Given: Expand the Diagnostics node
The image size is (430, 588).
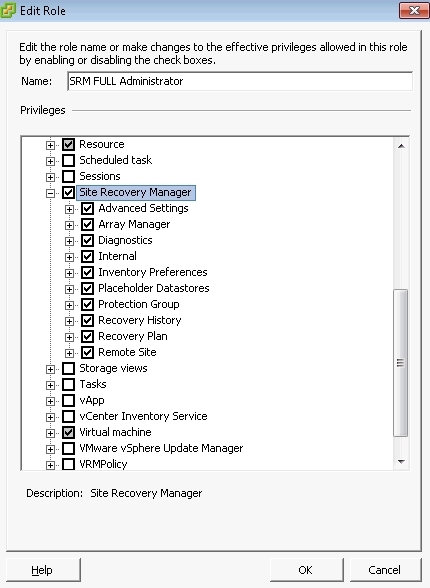Looking at the screenshot, I should tap(69, 241).
